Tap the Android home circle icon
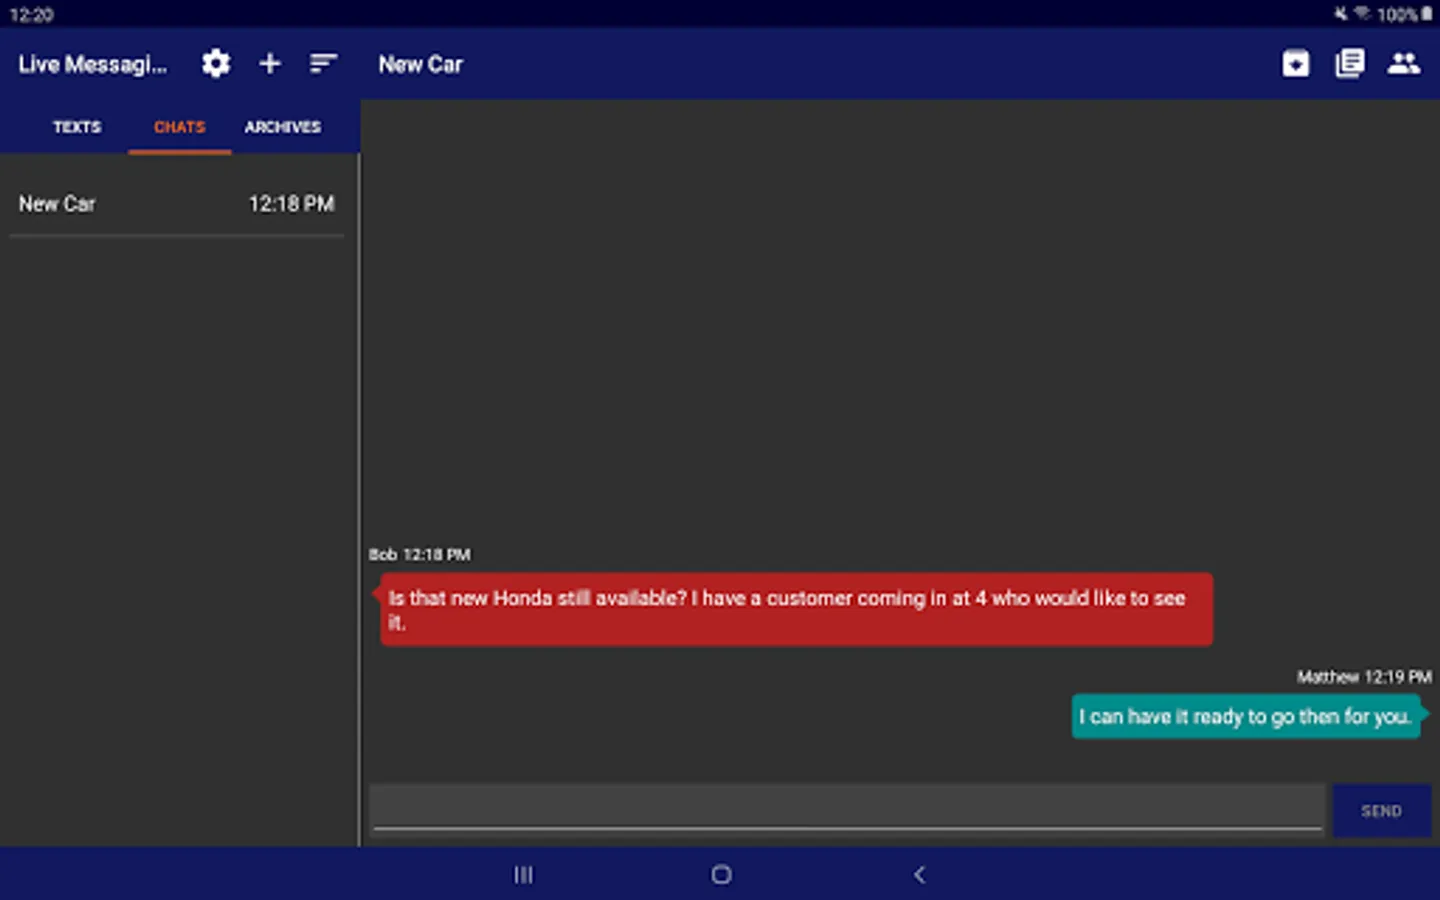The image size is (1440, 900). click(x=721, y=875)
